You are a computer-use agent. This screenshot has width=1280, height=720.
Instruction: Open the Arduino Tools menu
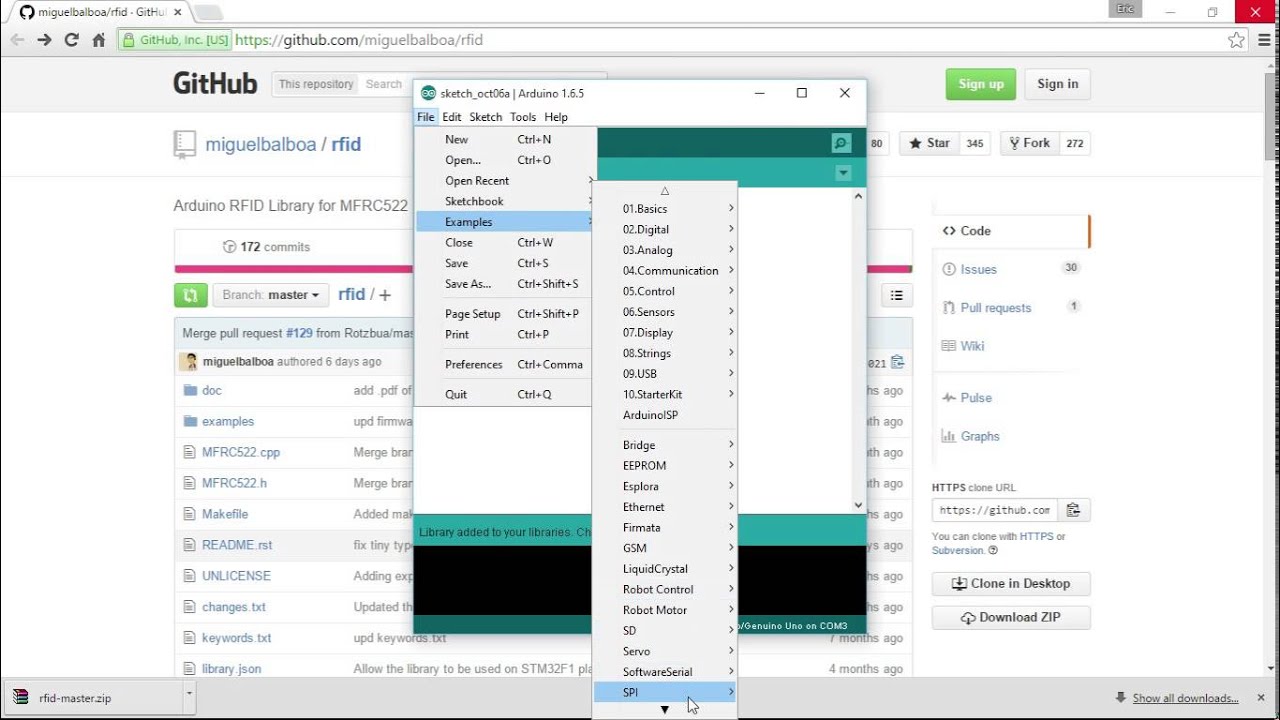tap(523, 117)
